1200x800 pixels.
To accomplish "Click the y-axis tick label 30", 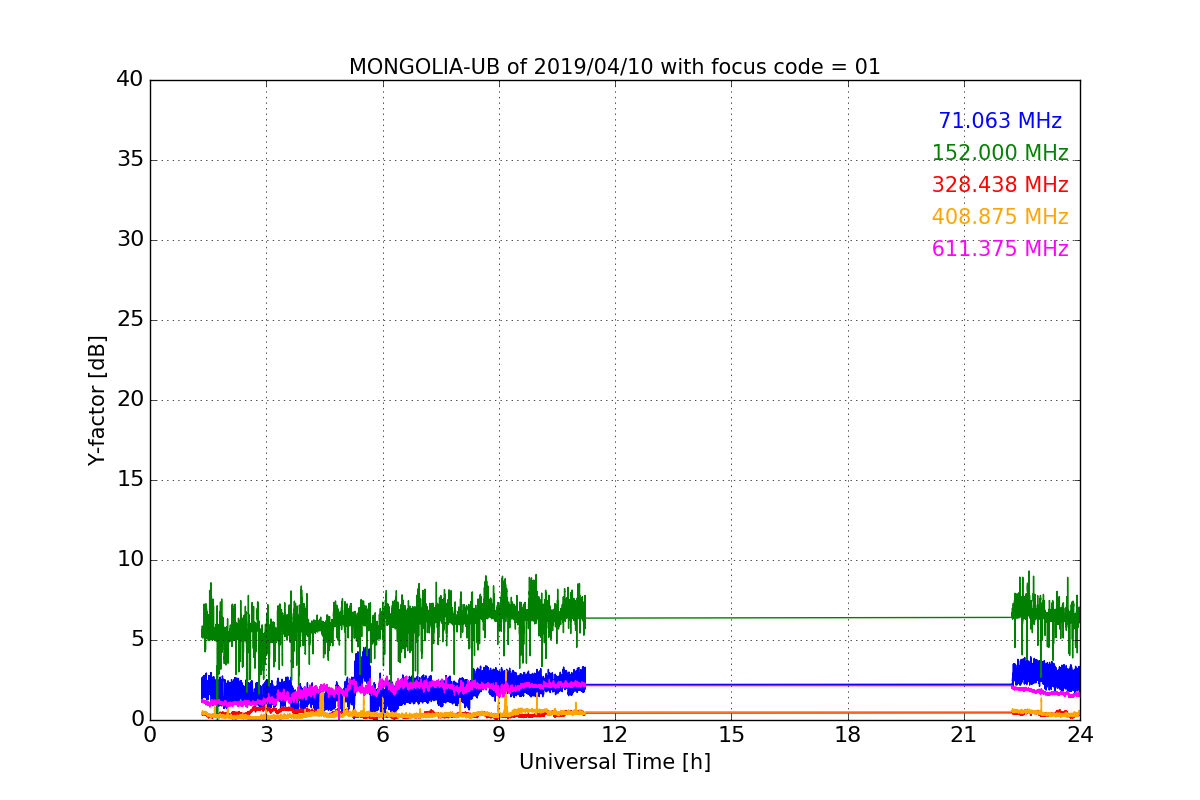I will 130,240.
